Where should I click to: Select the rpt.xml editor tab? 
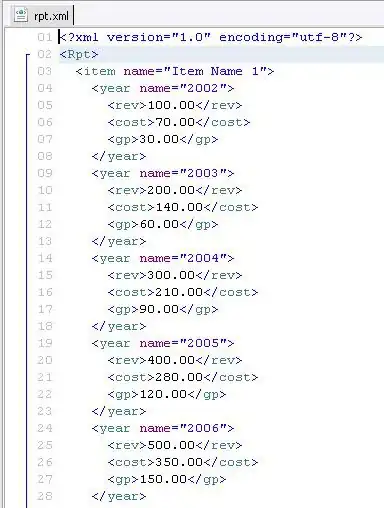(x=42, y=15)
